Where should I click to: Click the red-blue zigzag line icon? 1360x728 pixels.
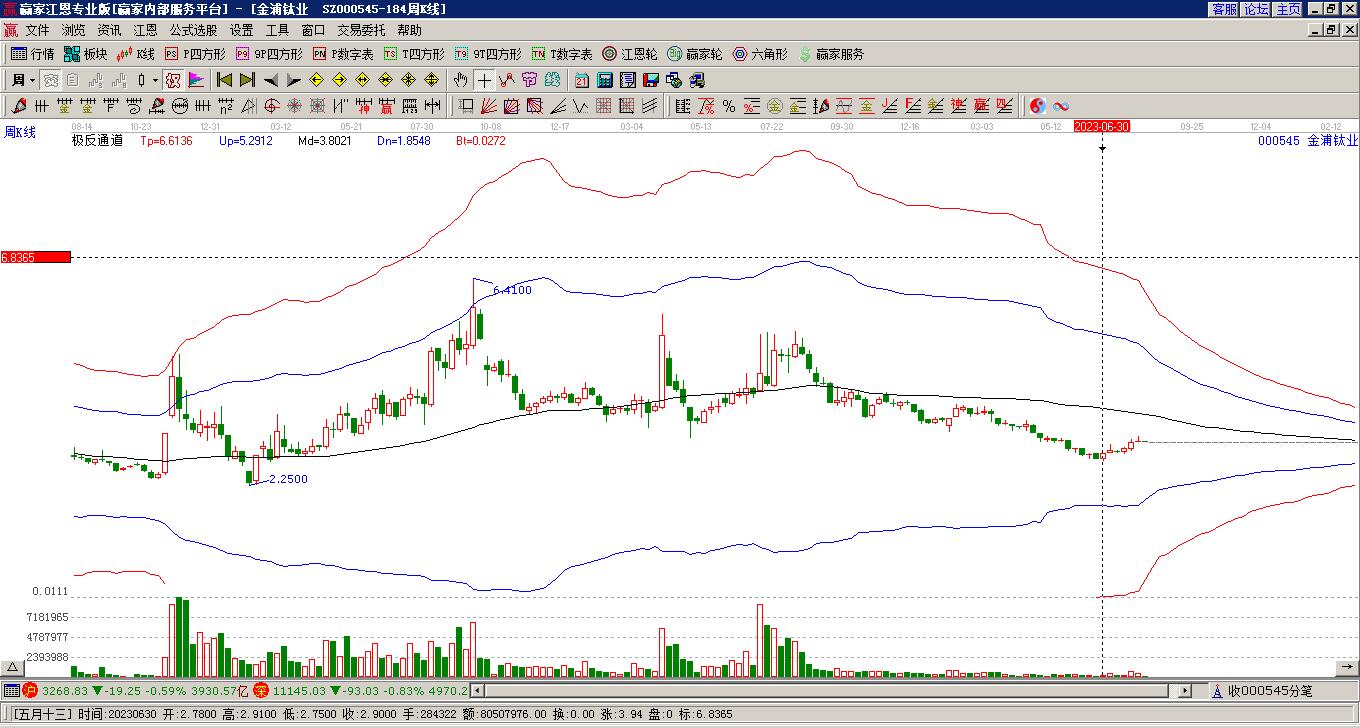point(507,80)
